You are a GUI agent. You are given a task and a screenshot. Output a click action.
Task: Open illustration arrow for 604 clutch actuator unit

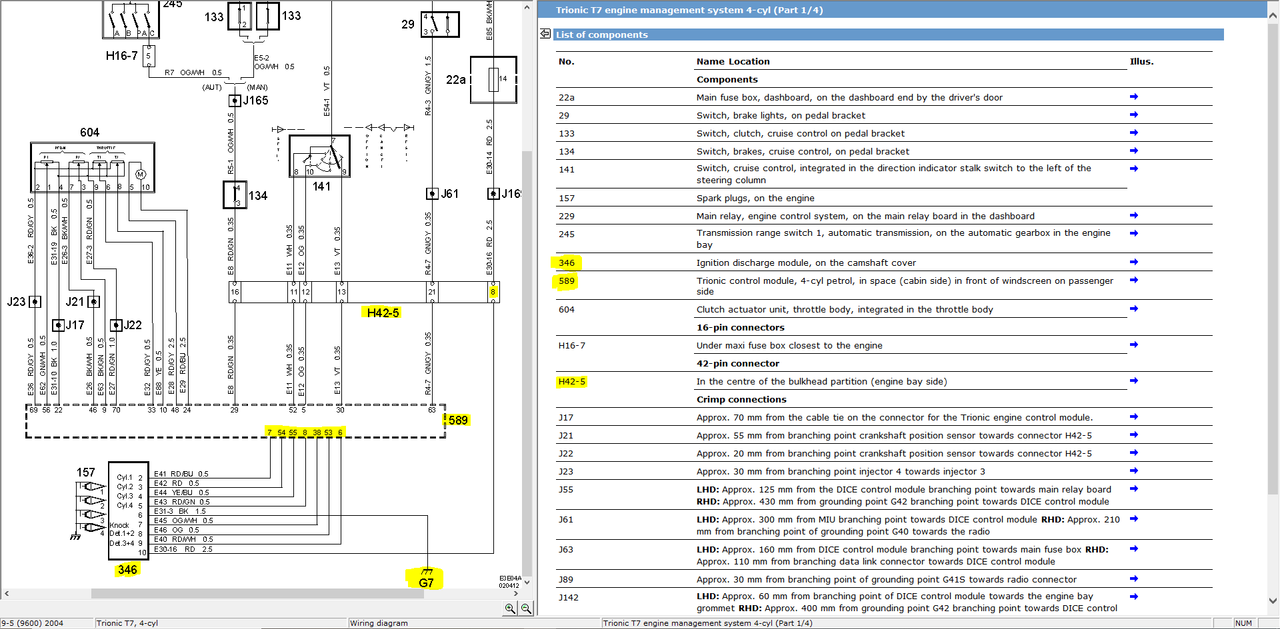[1134, 309]
